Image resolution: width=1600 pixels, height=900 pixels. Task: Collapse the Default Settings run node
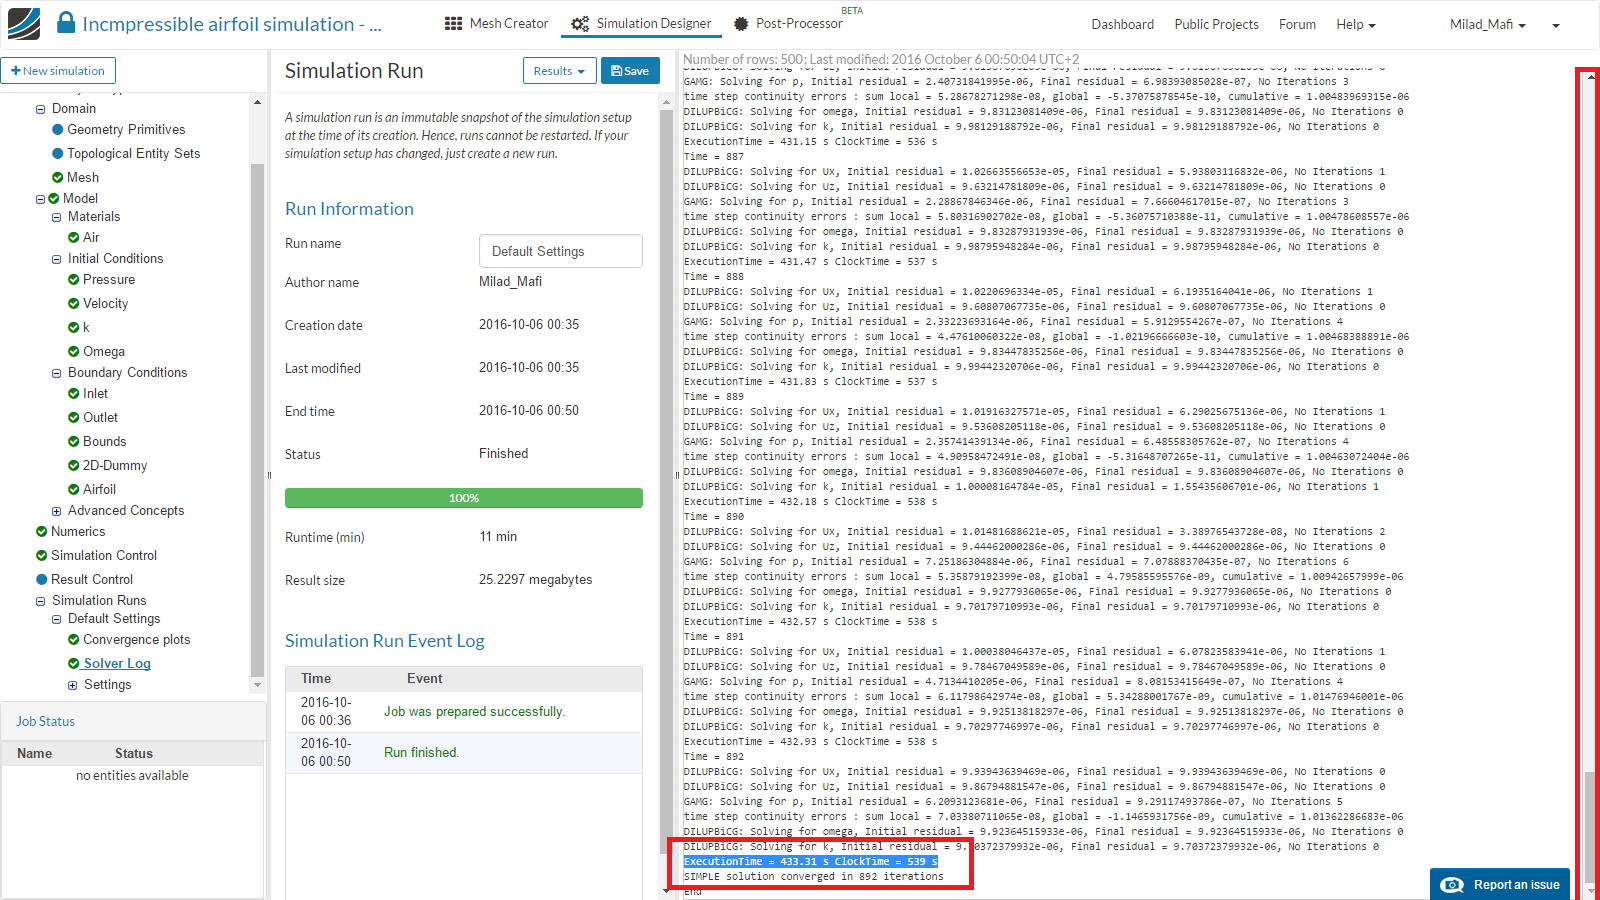[57, 619]
